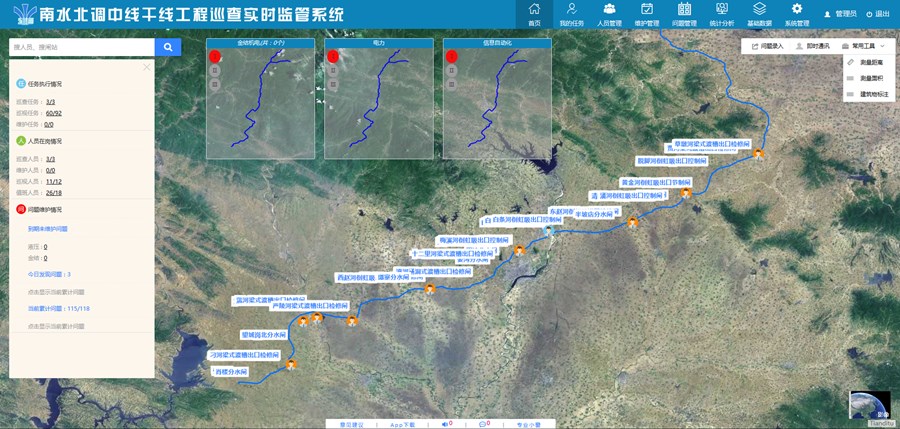Focus the 搜人员、搜闸站 search field

point(82,47)
